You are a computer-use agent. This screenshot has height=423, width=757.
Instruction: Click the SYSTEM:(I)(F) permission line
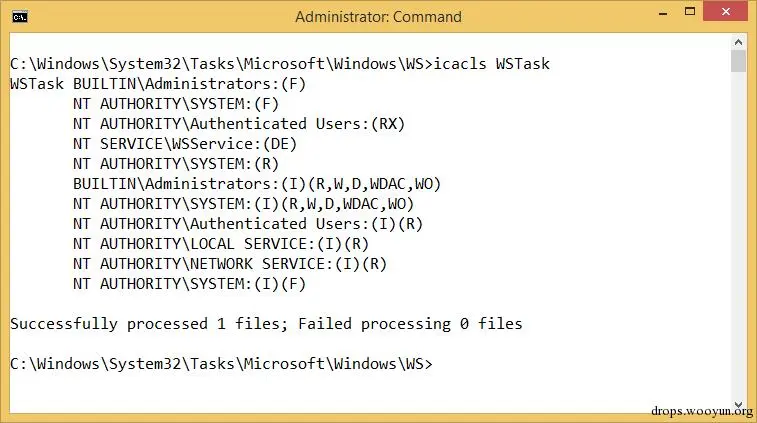[189, 284]
